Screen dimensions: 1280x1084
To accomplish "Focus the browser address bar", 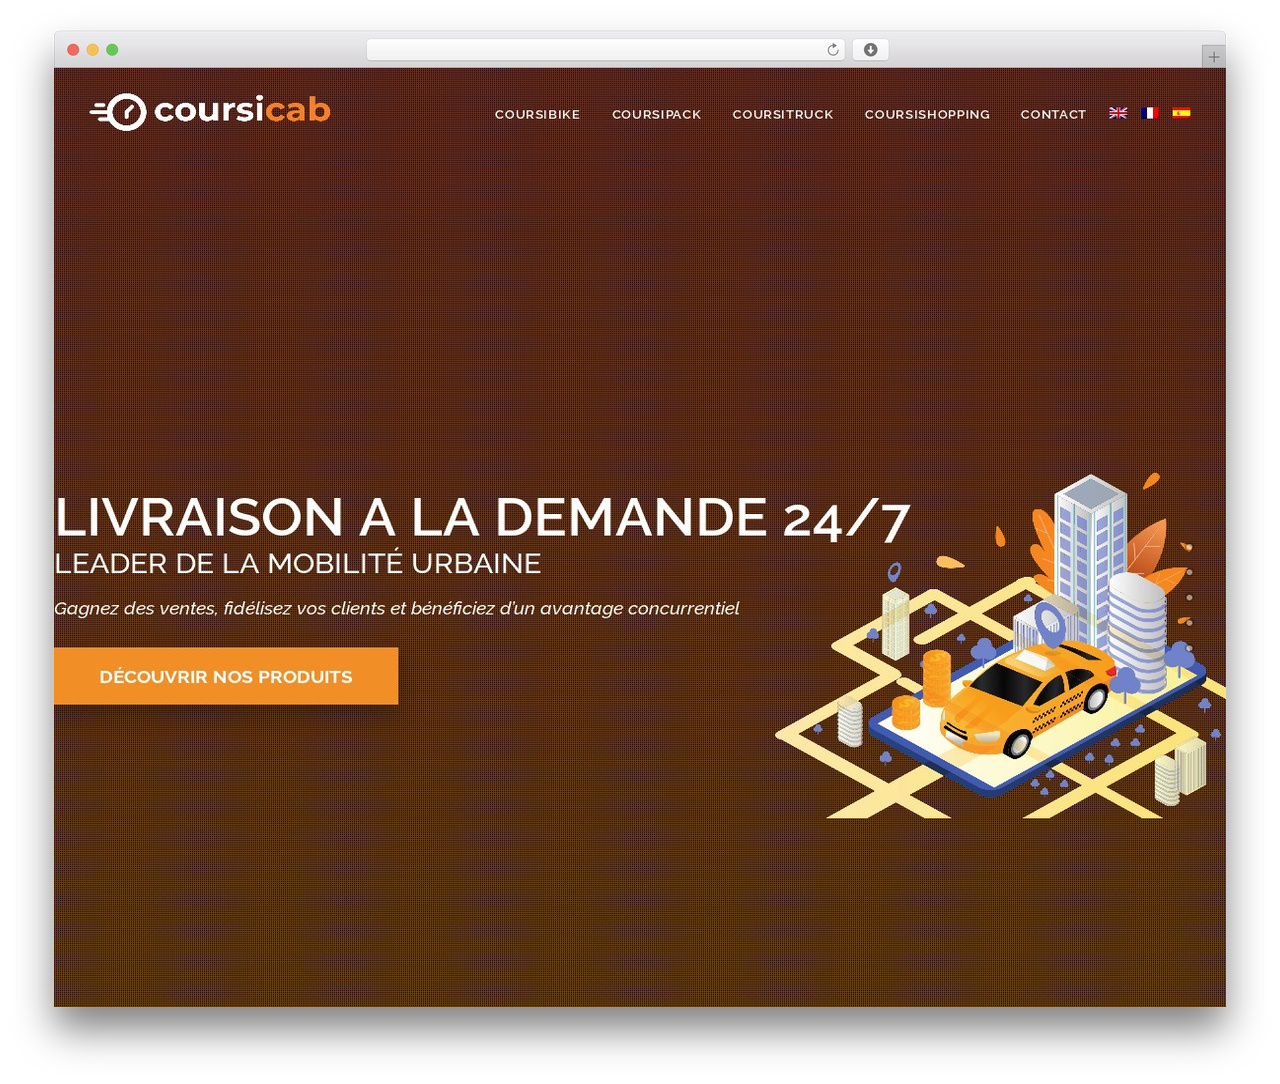I will point(605,50).
